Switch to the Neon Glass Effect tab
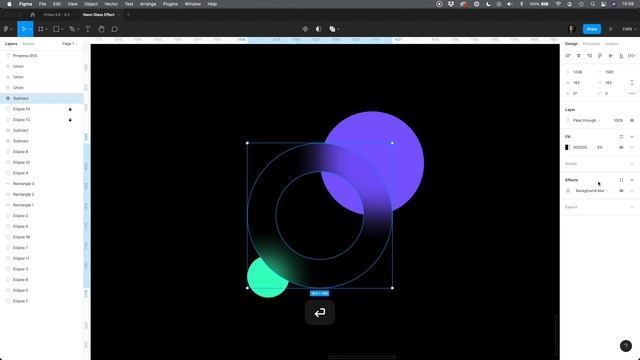 [98, 15]
